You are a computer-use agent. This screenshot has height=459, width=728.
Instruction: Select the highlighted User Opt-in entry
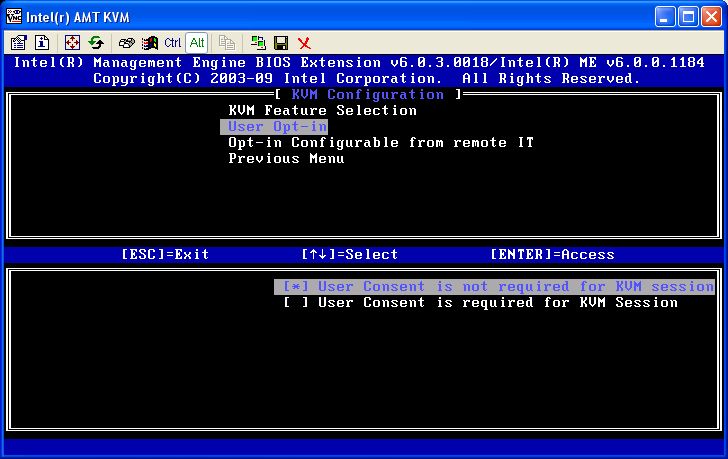pyautogui.click(x=274, y=127)
